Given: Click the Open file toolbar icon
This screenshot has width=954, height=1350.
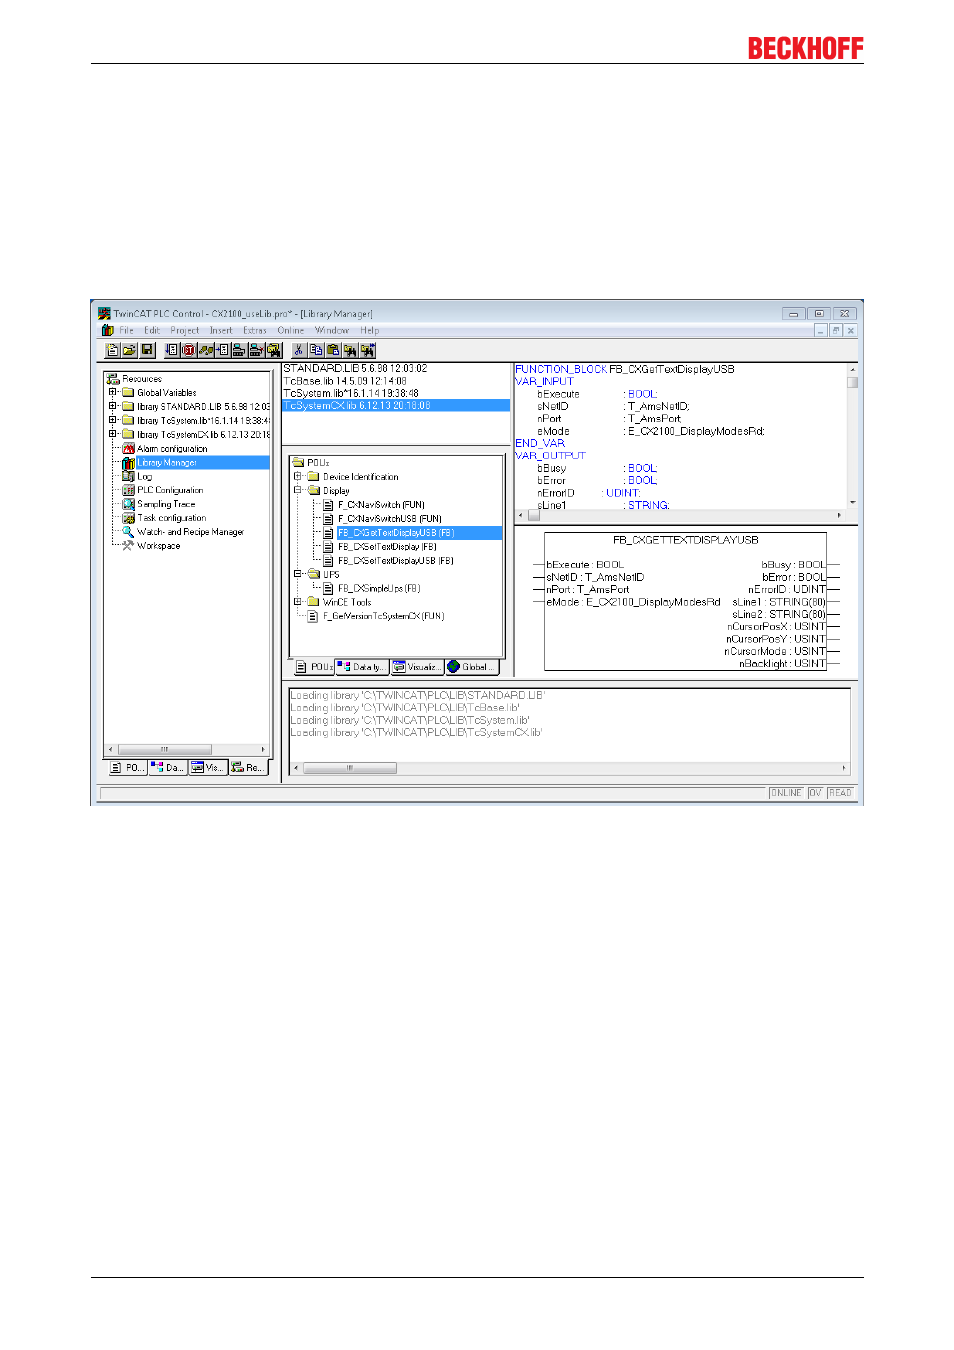Looking at the screenshot, I should coord(130,350).
